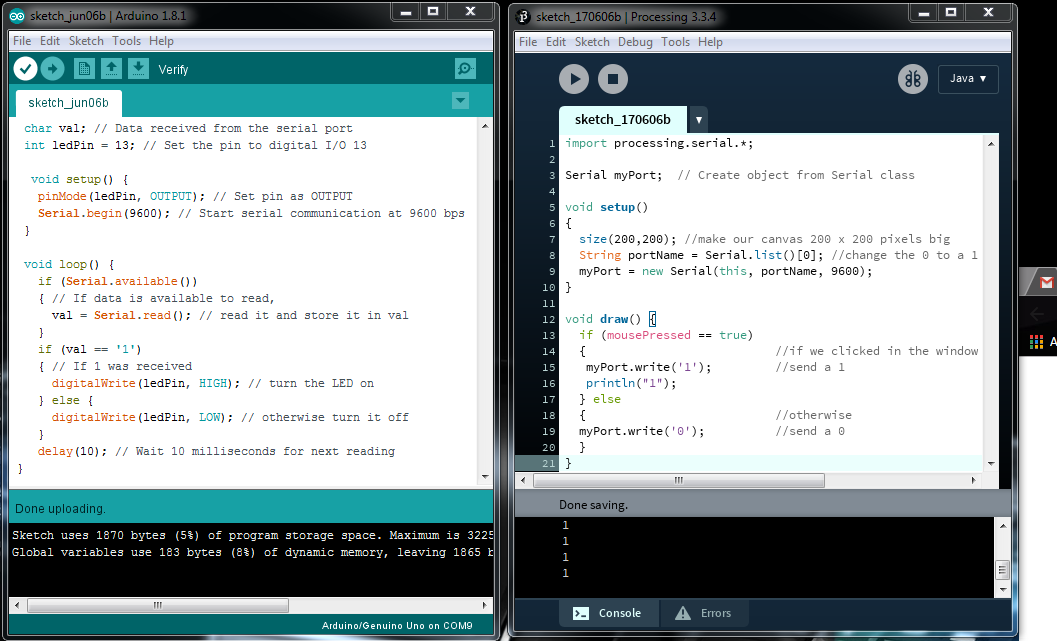Click Processing editor vertical scroll up arrow
The height and width of the screenshot is (641, 1057).
[990, 144]
